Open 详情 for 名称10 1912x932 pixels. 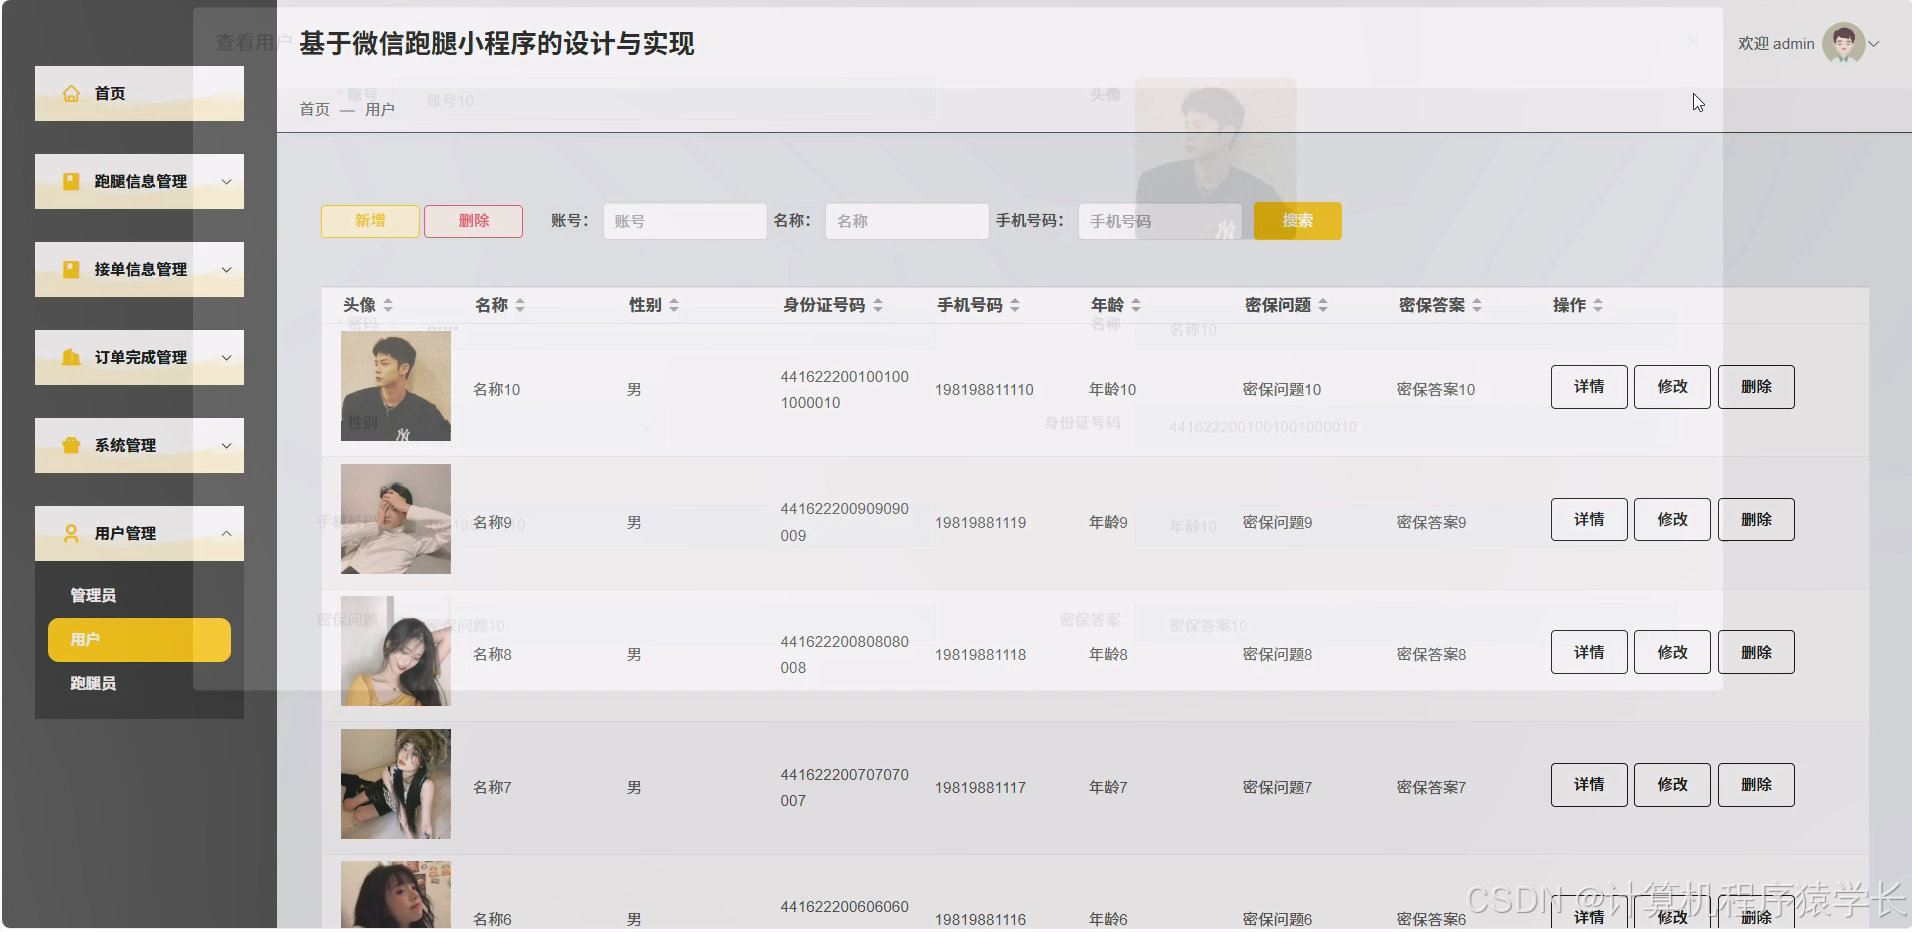[1589, 387]
